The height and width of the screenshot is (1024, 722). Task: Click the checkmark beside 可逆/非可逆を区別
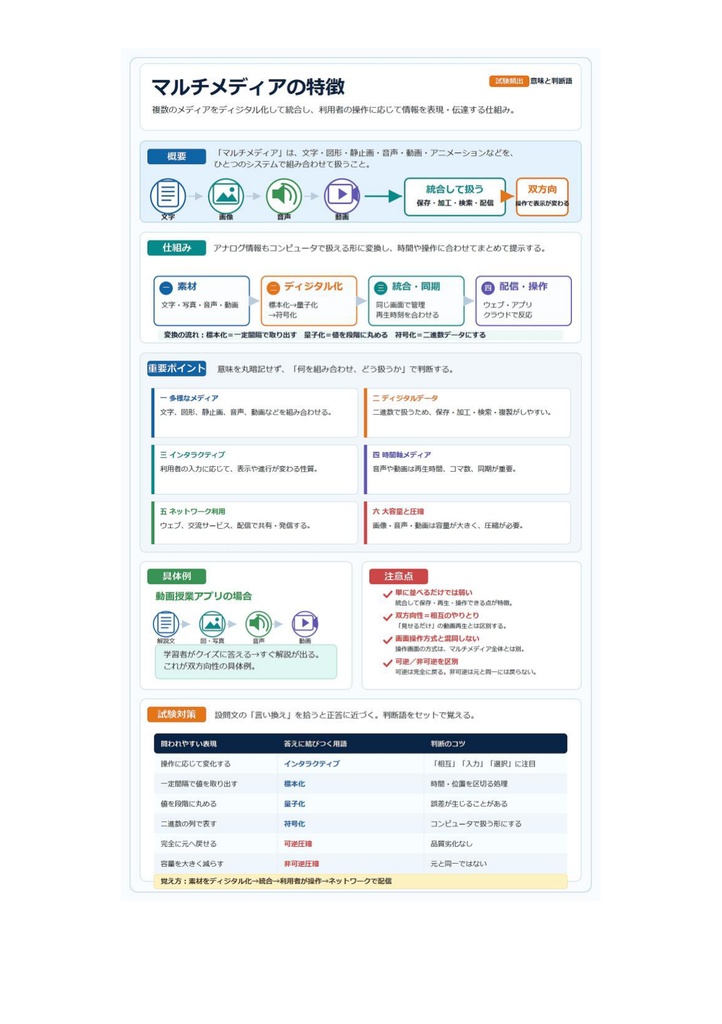(x=388, y=662)
